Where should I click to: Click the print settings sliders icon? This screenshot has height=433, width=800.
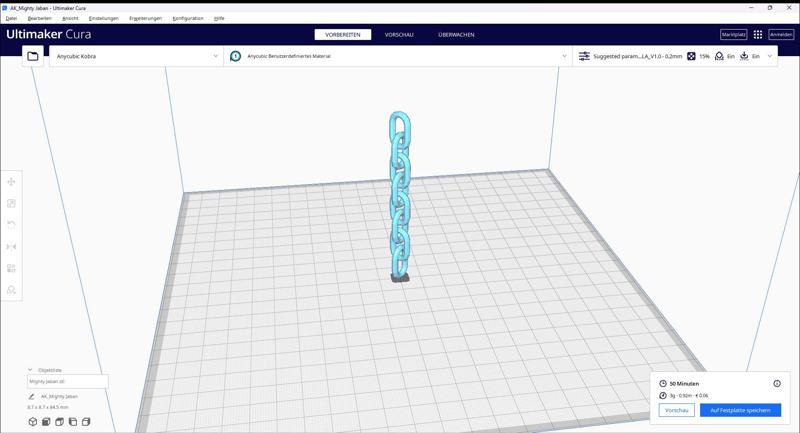coord(584,56)
